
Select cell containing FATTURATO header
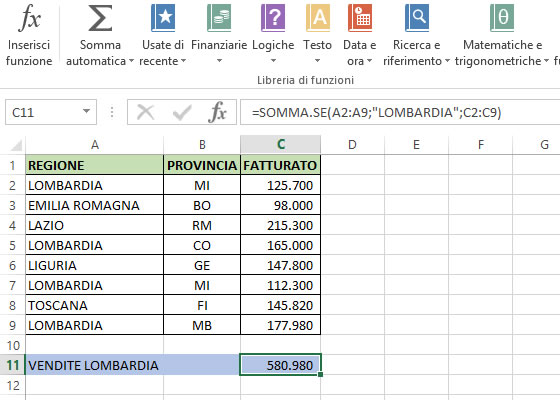pos(280,165)
